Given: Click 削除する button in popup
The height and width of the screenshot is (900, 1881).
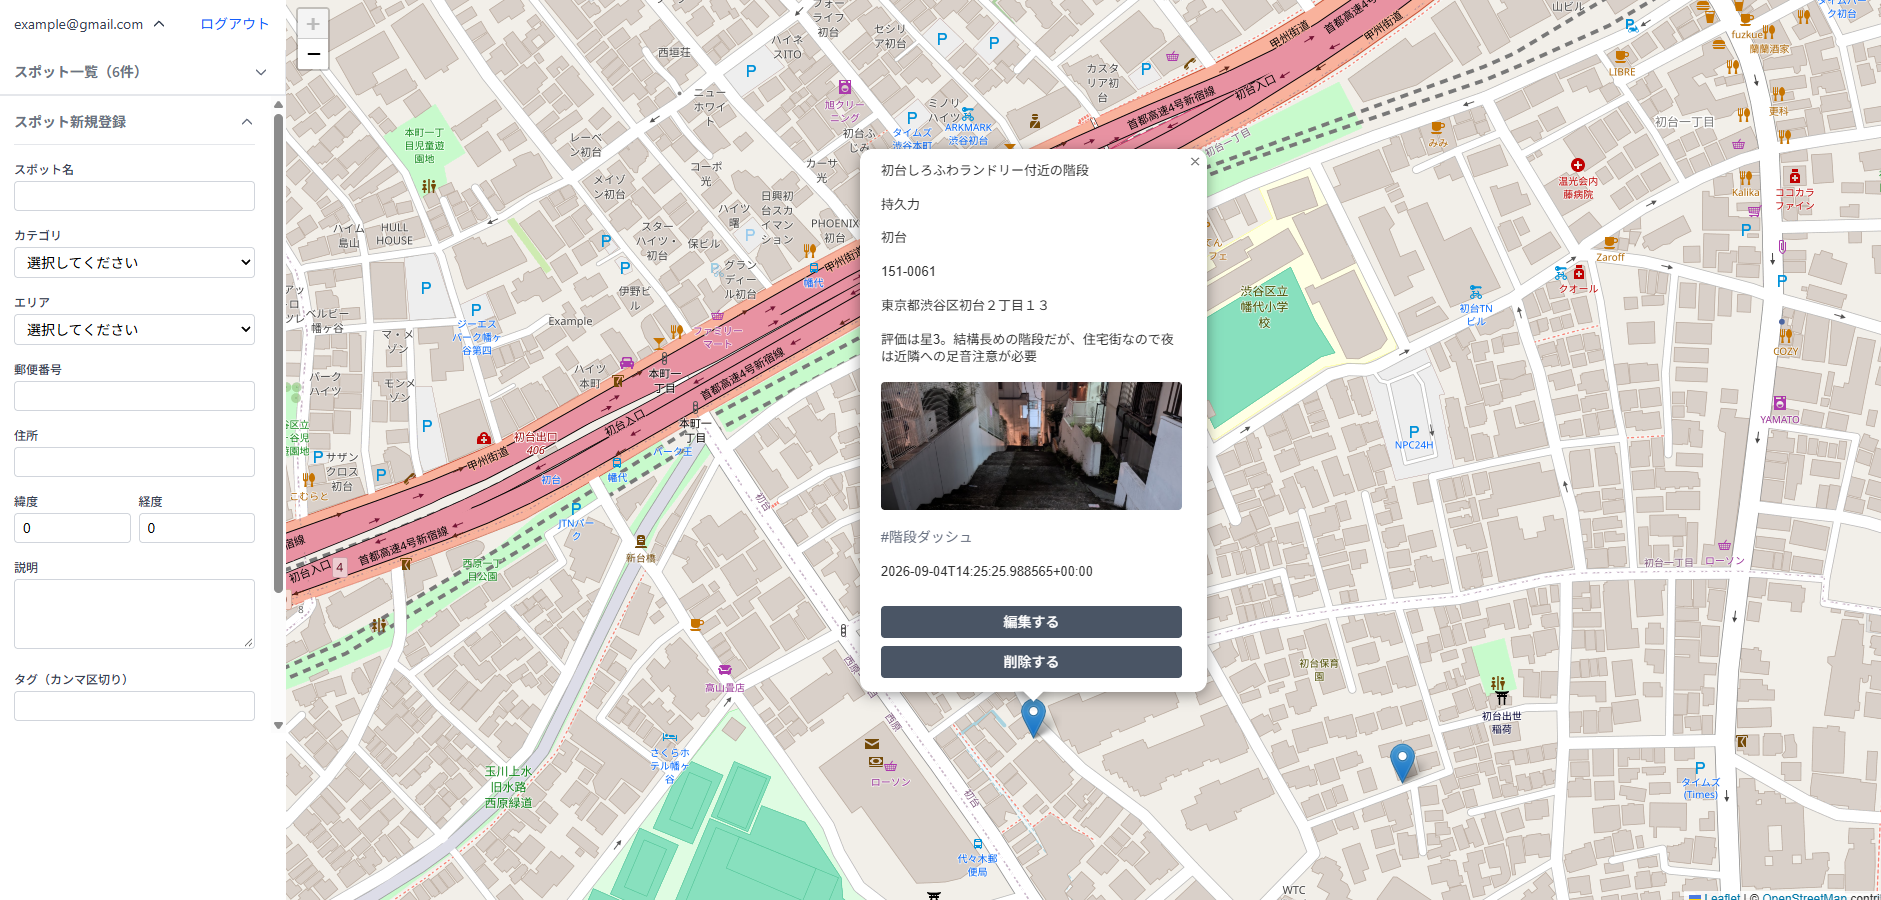Looking at the screenshot, I should [1031, 662].
